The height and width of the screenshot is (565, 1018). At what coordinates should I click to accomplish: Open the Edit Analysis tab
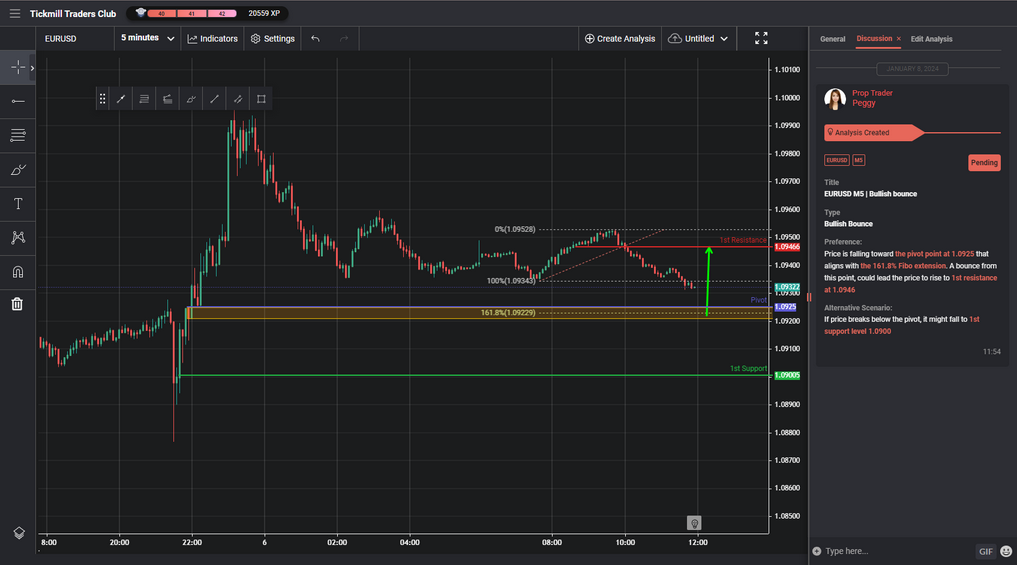click(931, 39)
